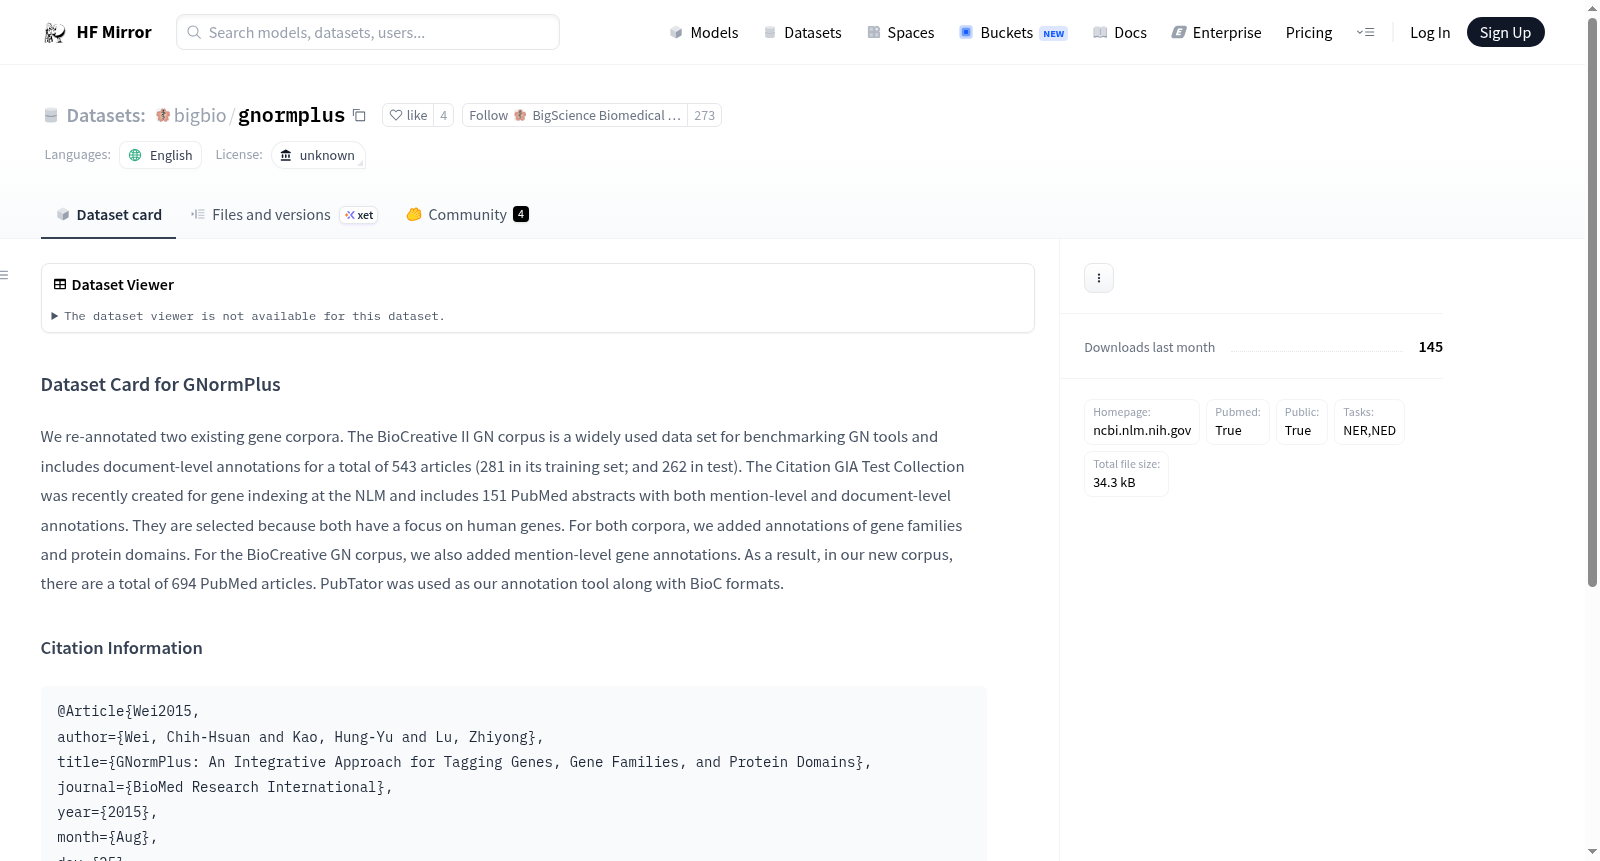Toggle the left table of contents icon
Screen dimensions: 1600x861
click(5, 275)
